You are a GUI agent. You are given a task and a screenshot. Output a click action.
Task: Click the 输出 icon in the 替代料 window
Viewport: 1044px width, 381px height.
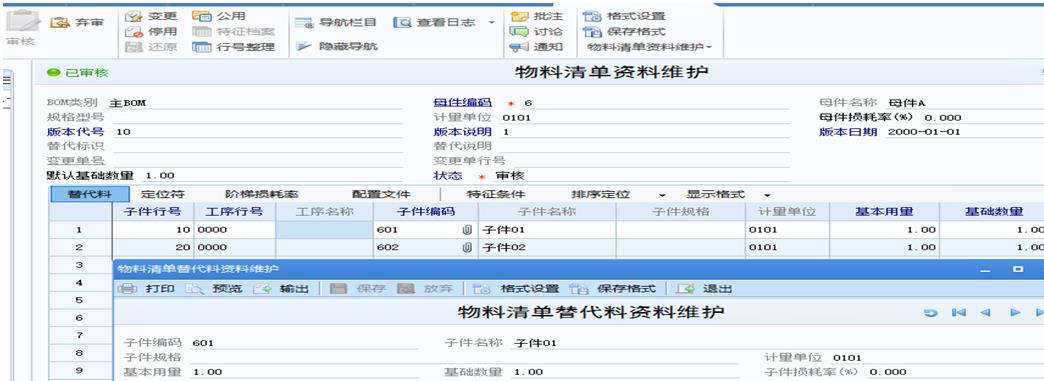263,289
